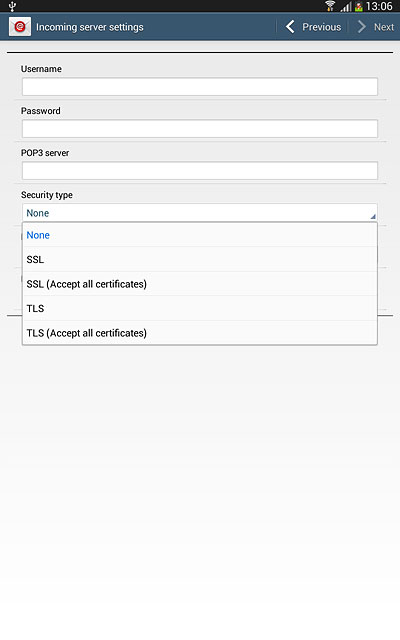The width and height of the screenshot is (400, 640).
Task: Focus the Password text field
Action: pos(200,129)
